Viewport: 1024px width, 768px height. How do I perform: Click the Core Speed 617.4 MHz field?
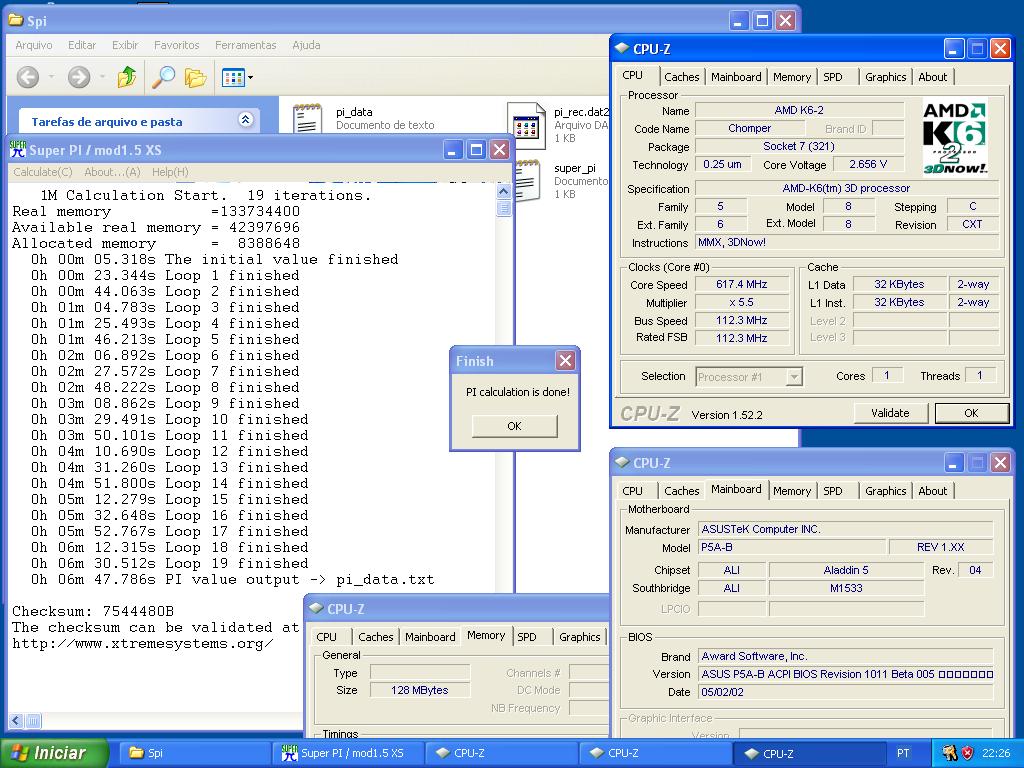point(741,284)
